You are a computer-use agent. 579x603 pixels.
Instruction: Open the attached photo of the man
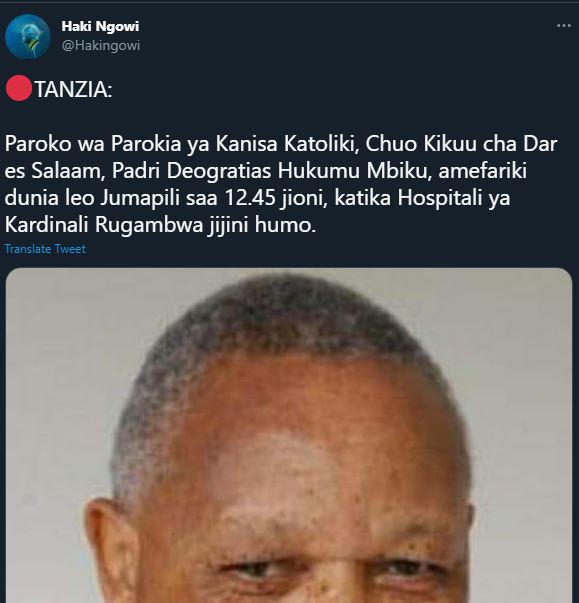pos(289,435)
